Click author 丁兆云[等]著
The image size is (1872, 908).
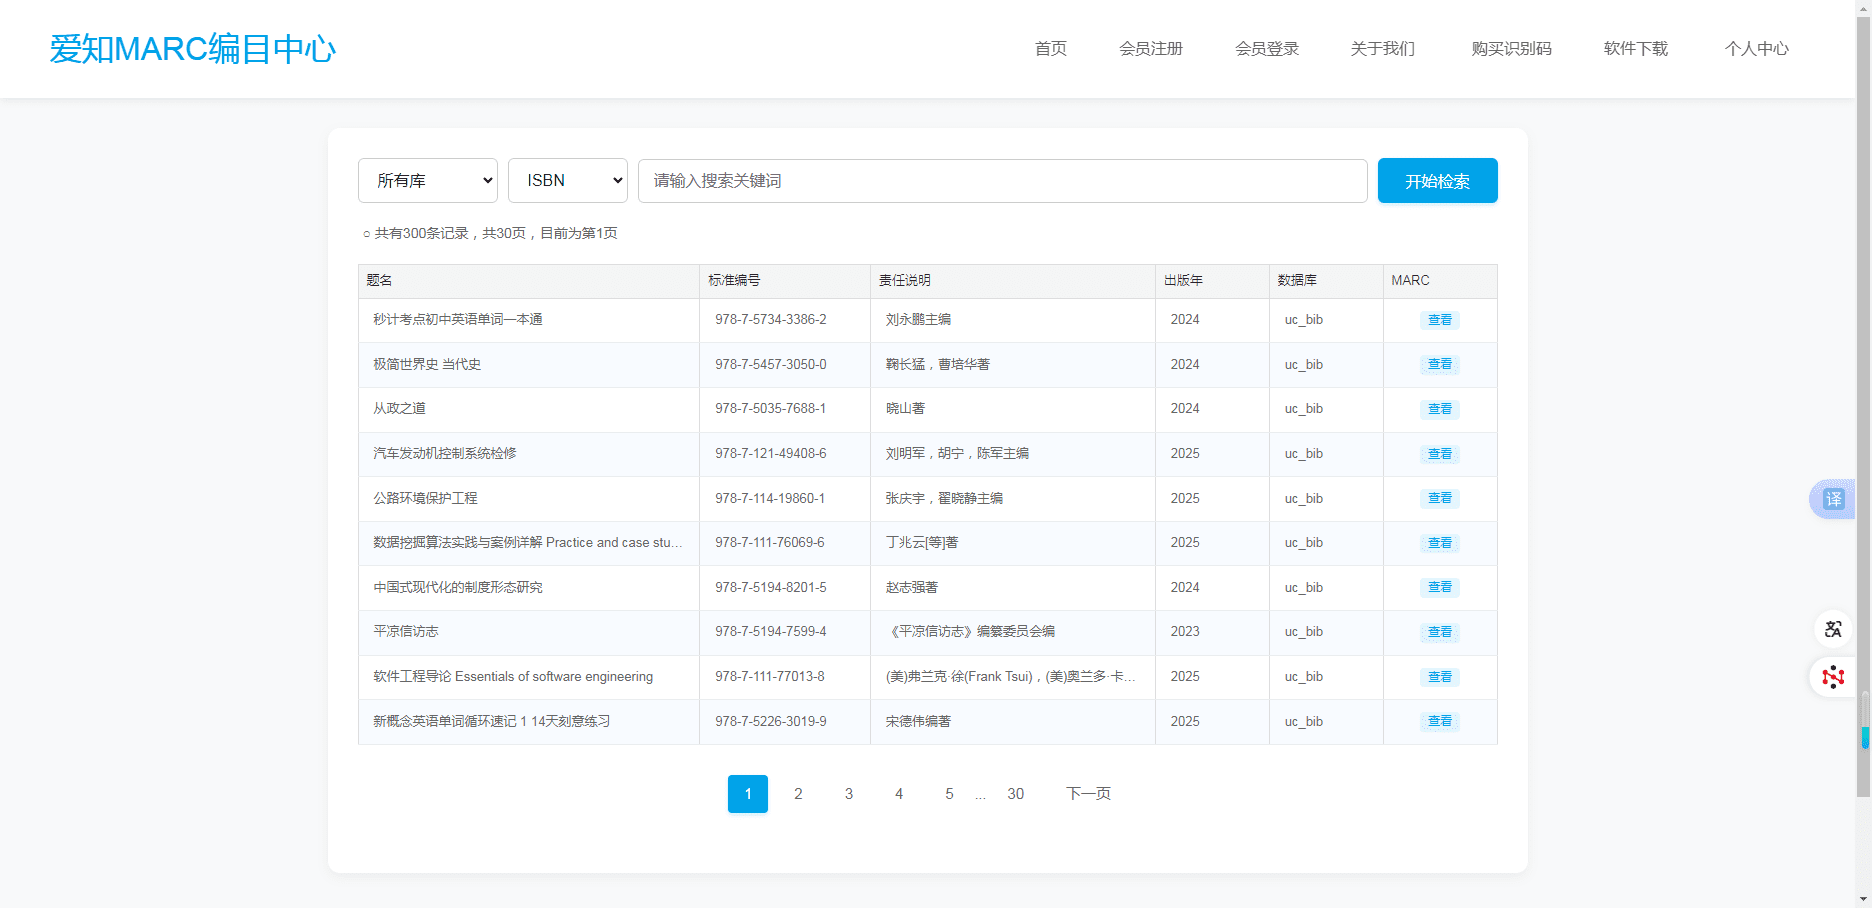[922, 543]
